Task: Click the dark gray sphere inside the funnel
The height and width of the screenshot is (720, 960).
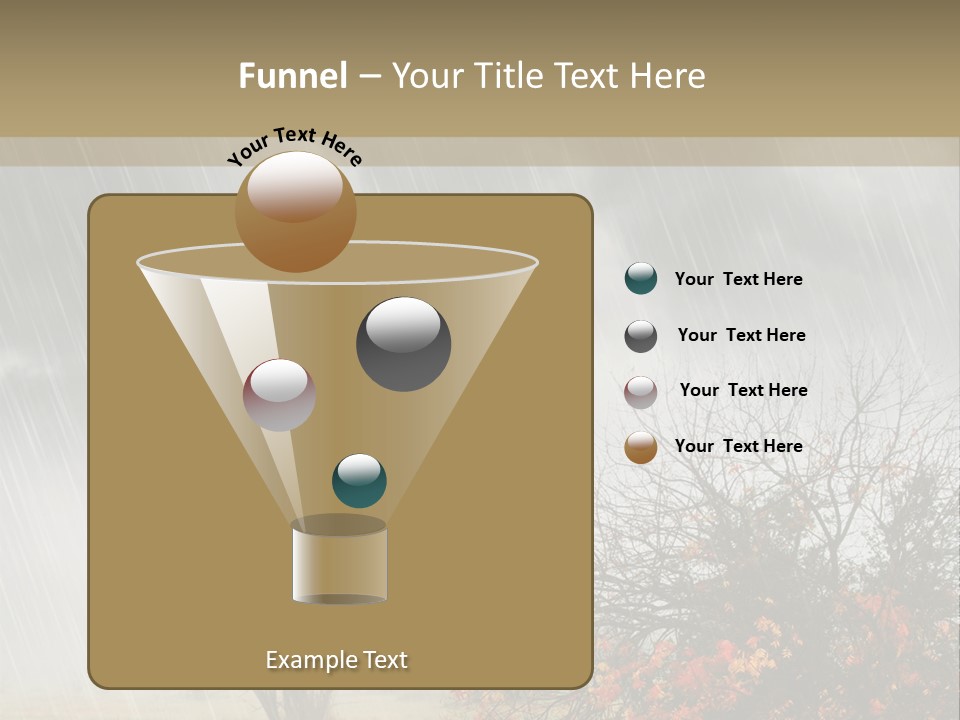Action: (403, 343)
